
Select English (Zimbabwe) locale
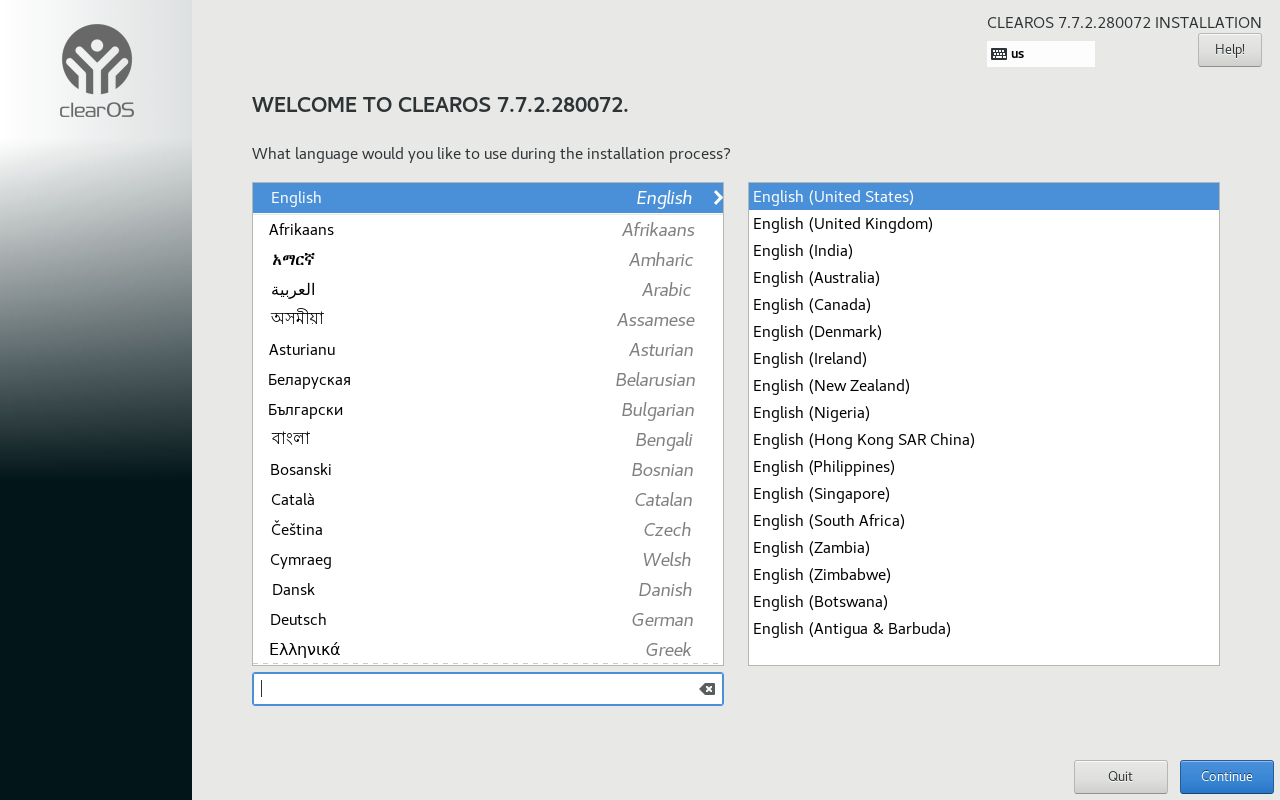984,575
